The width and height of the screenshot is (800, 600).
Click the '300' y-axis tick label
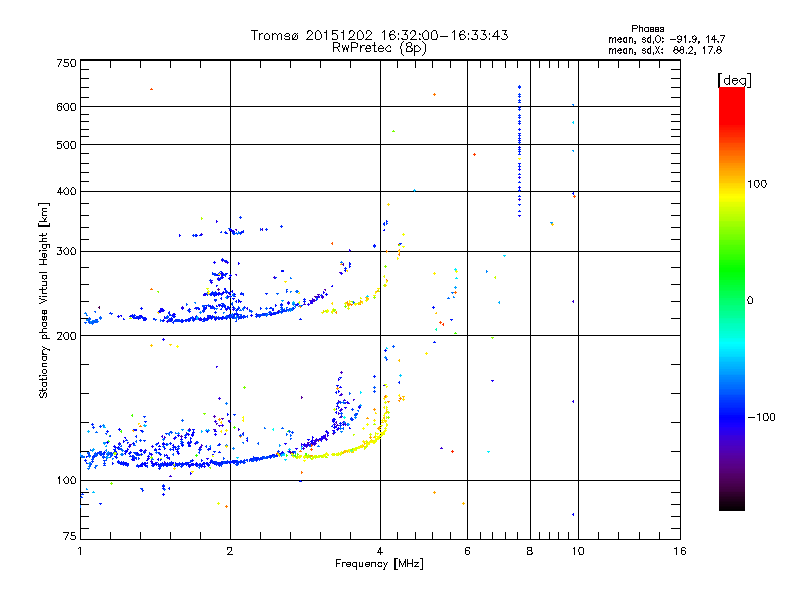(x=66, y=252)
